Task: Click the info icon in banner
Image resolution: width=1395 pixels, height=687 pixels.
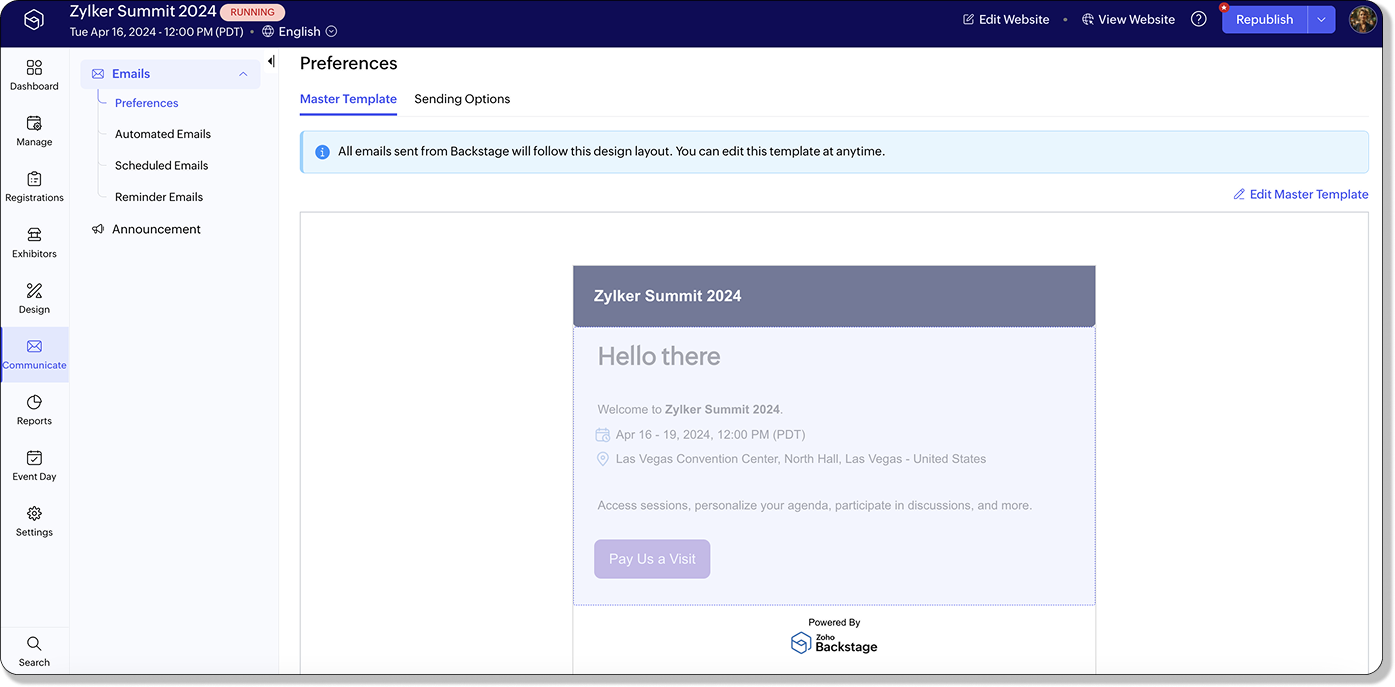Action: (322, 152)
